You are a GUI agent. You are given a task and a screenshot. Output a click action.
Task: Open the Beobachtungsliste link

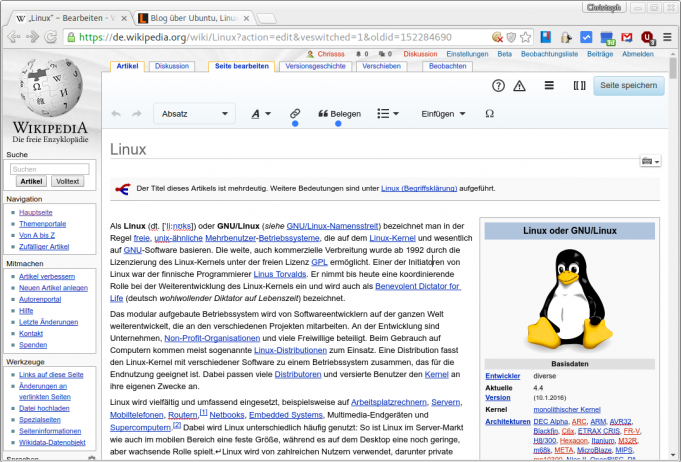(x=549, y=54)
